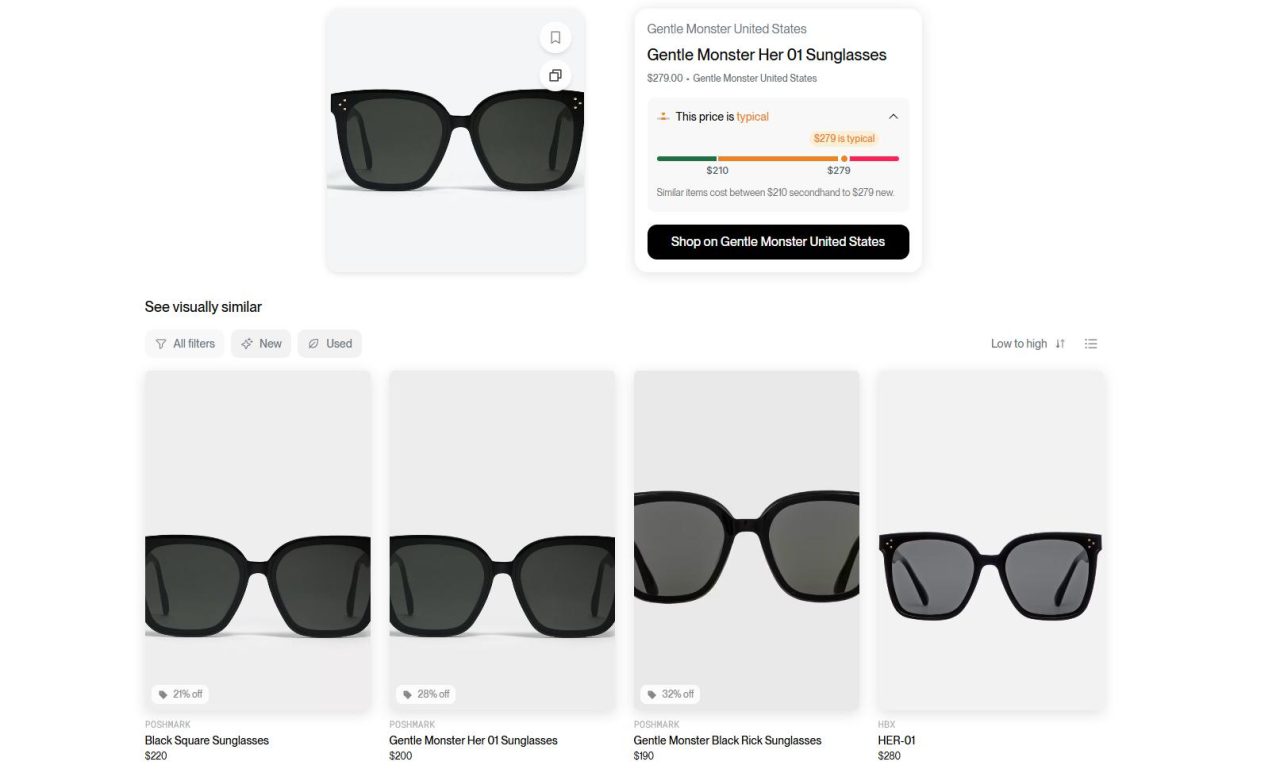Bookmark the Her 01 Sunglasses
Viewport: 1280px width, 773px height.
tap(555, 38)
